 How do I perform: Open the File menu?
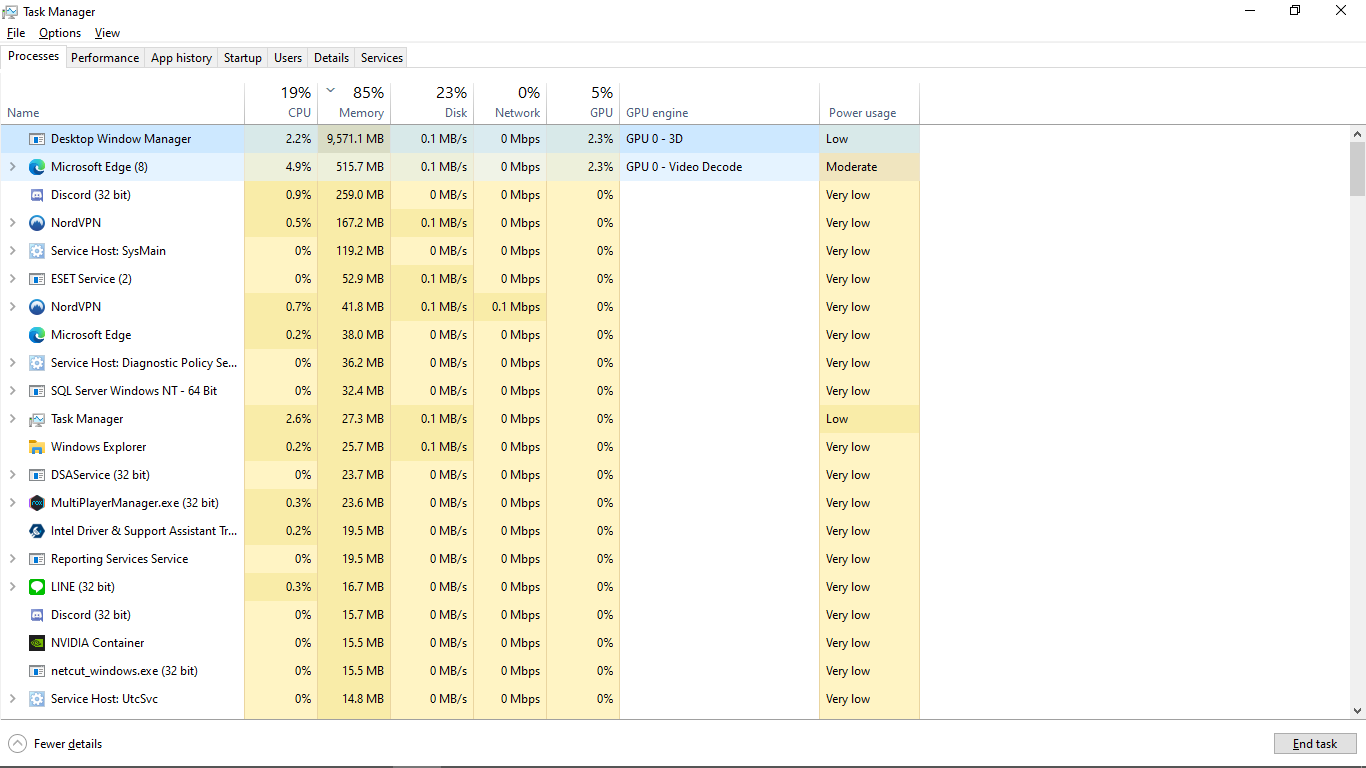pyautogui.click(x=16, y=33)
